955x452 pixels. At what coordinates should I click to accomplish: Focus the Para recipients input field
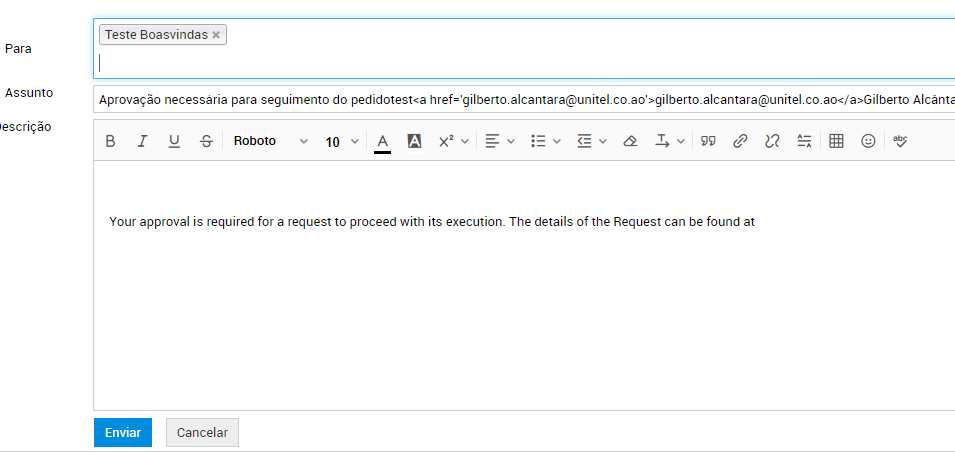tap(524, 49)
